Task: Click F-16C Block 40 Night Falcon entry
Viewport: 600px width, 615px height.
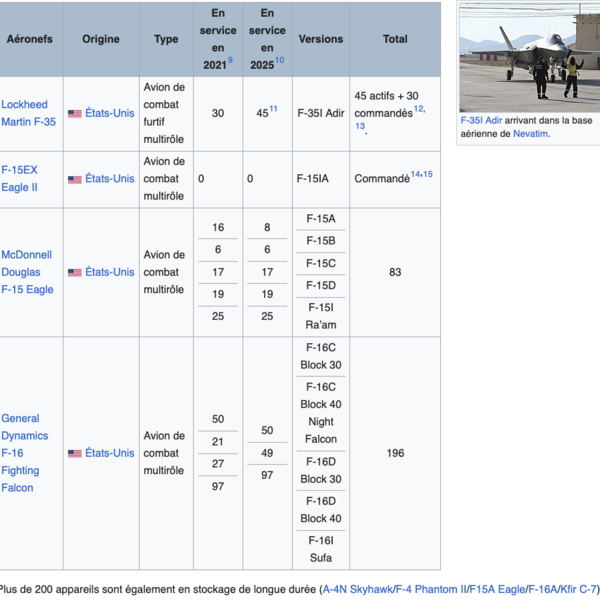Action: pos(321,413)
